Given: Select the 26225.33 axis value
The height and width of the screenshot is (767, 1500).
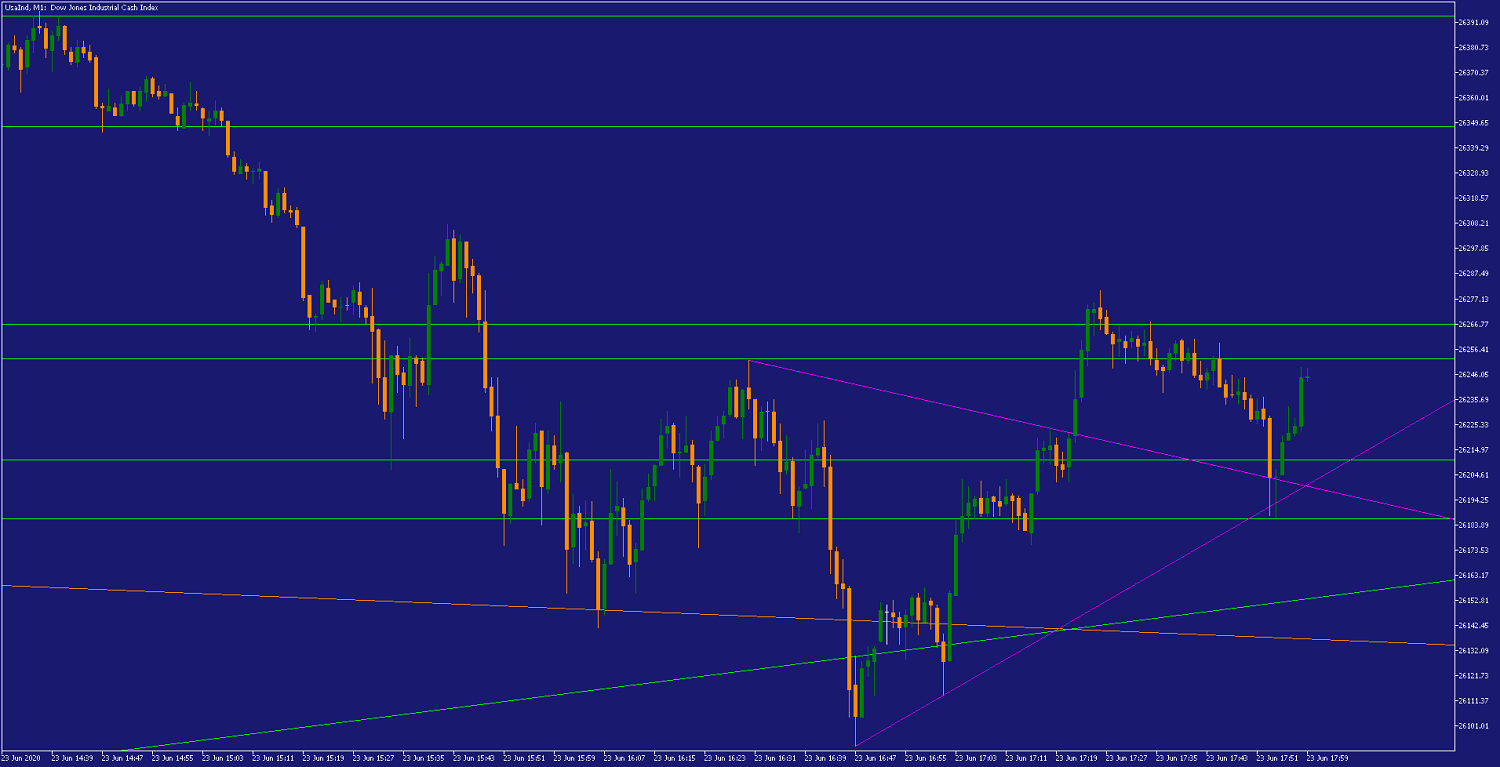Looking at the screenshot, I should (x=1473, y=424).
